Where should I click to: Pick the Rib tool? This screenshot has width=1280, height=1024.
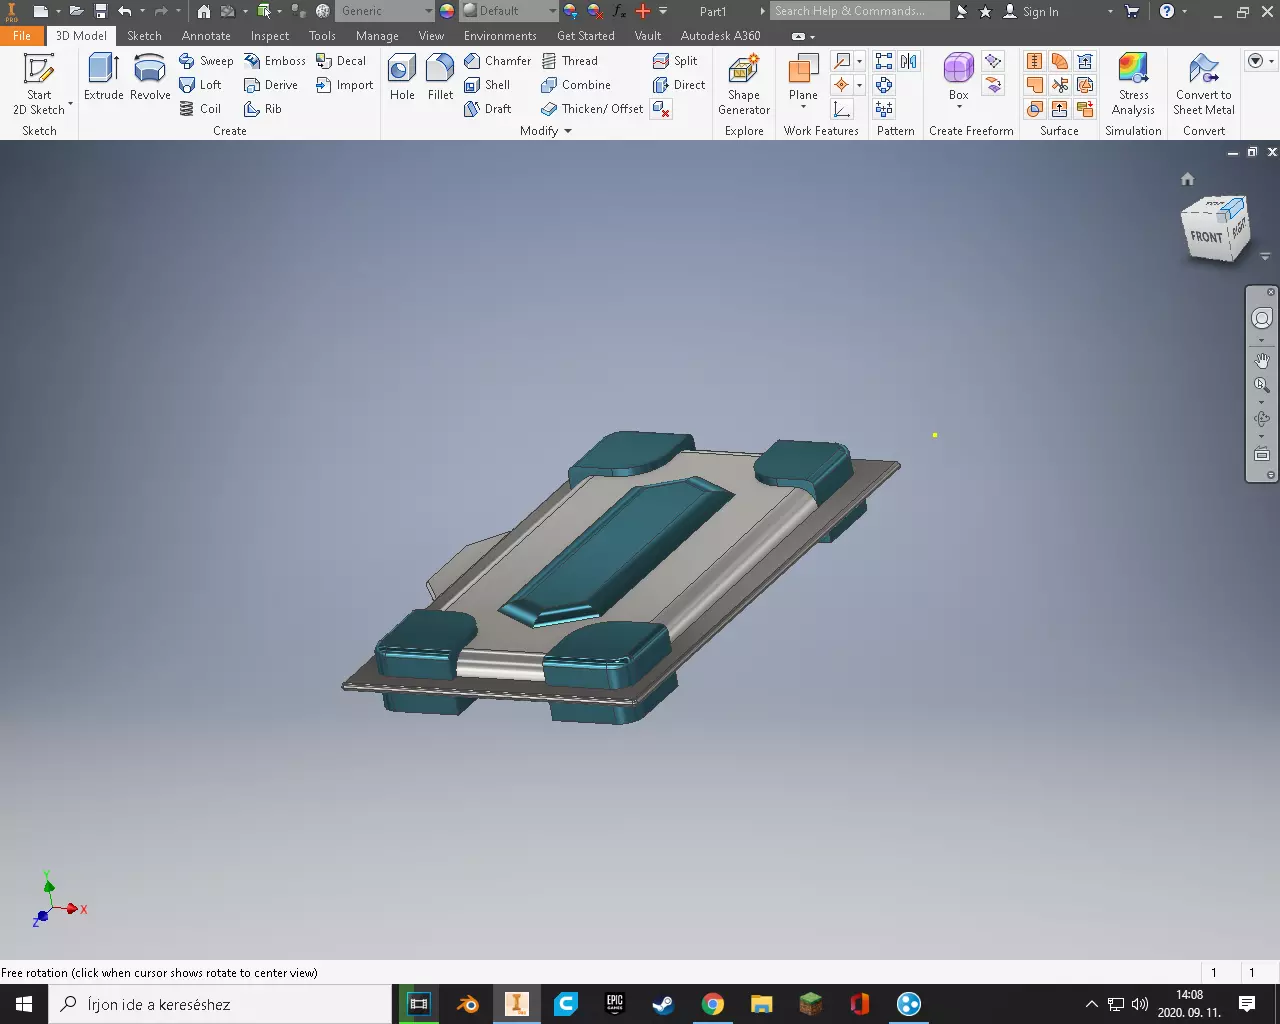click(263, 109)
